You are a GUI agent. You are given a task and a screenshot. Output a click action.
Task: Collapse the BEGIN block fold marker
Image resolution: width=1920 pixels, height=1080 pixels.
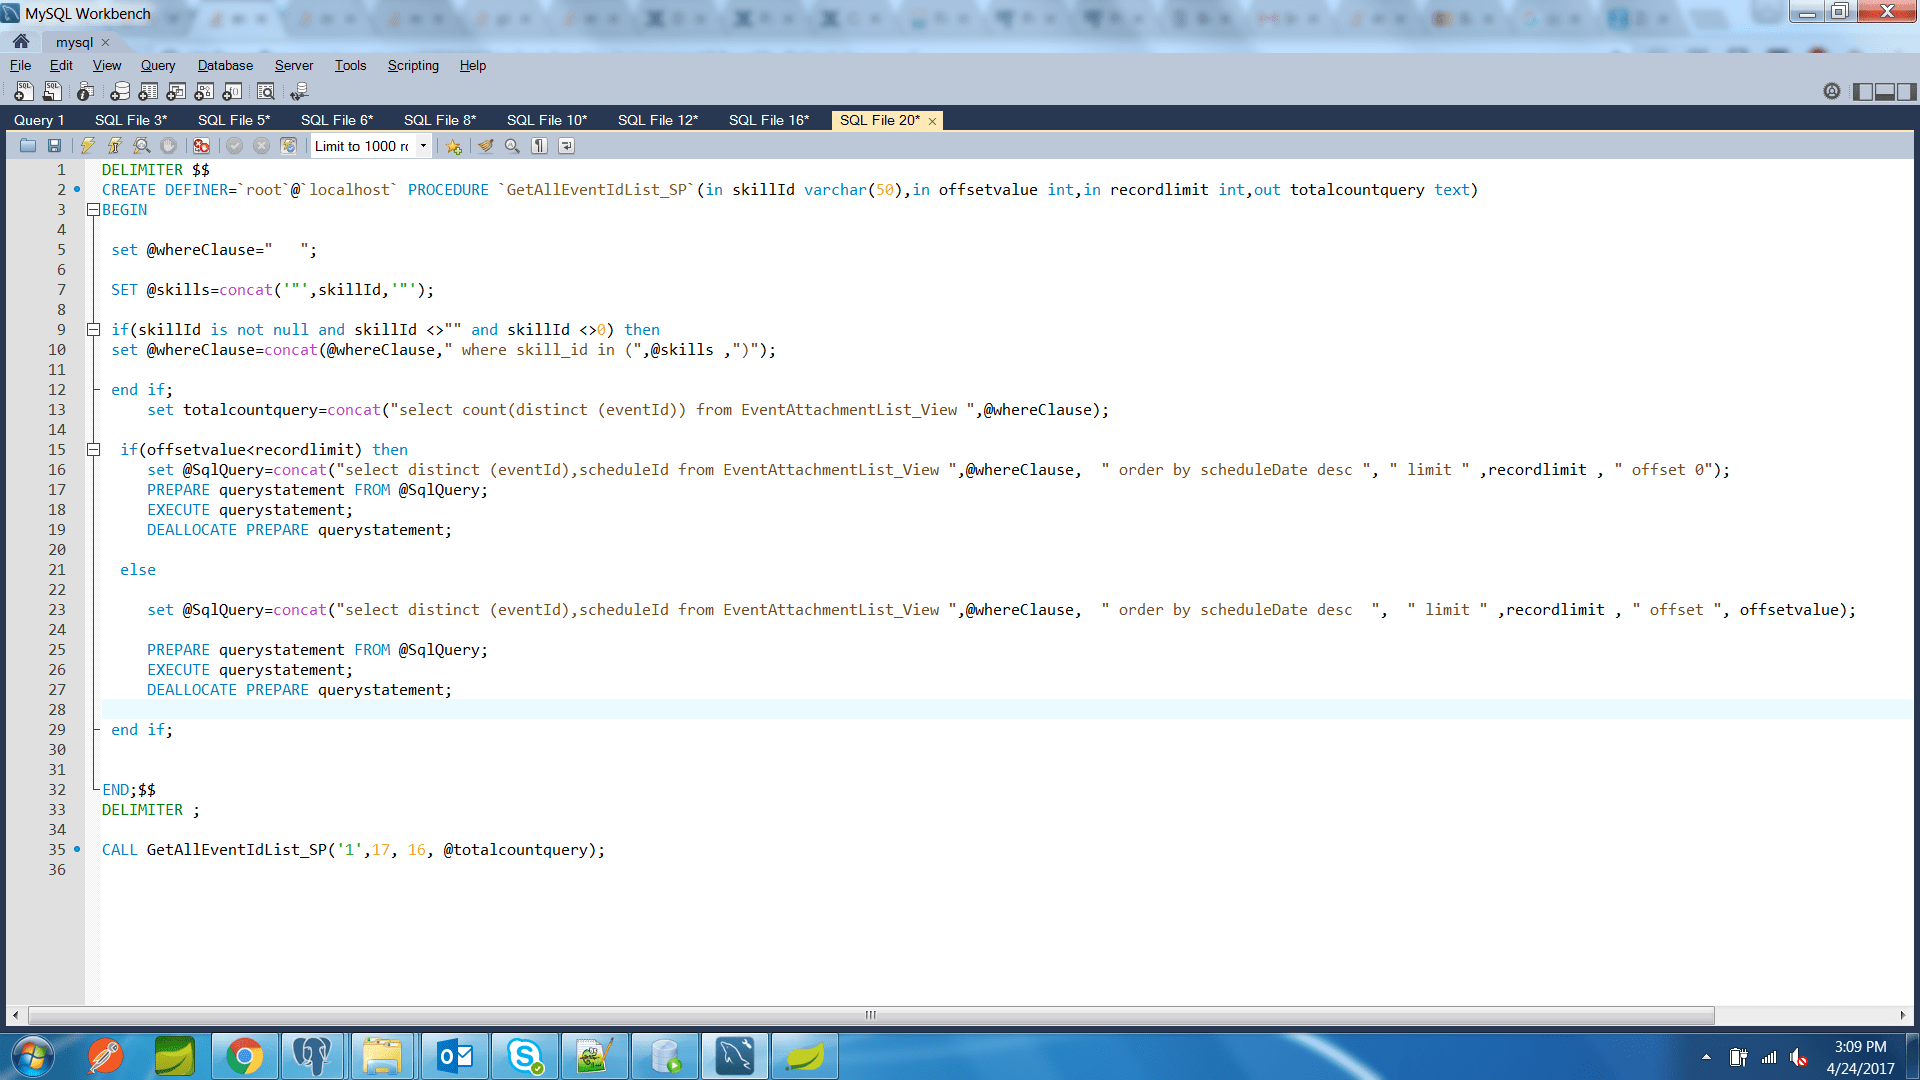(x=93, y=210)
